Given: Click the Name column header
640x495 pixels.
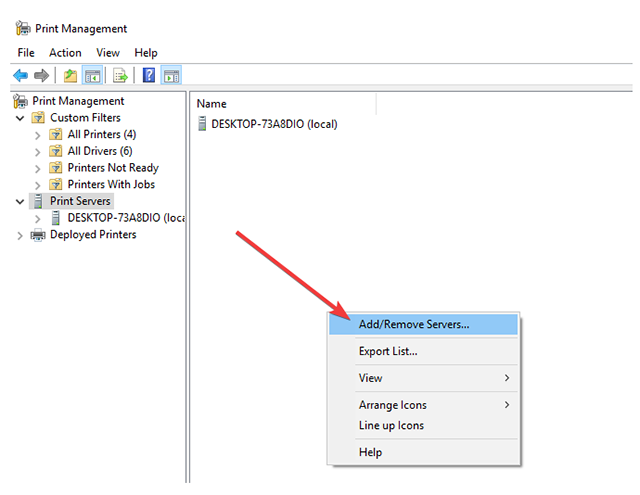Looking at the screenshot, I should 285,104.
